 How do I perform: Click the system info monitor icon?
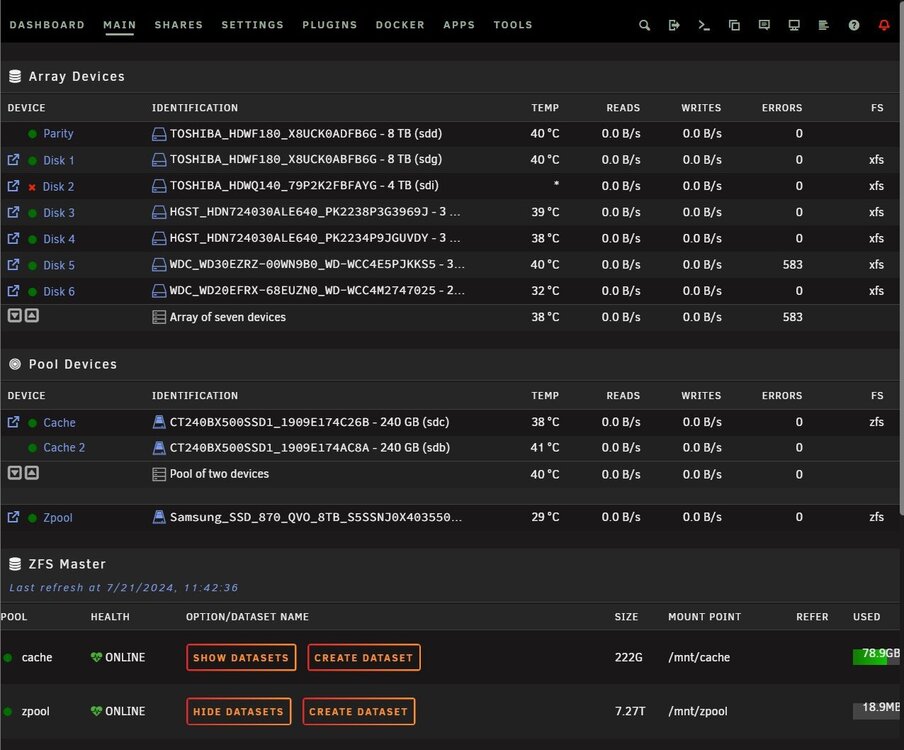794,25
